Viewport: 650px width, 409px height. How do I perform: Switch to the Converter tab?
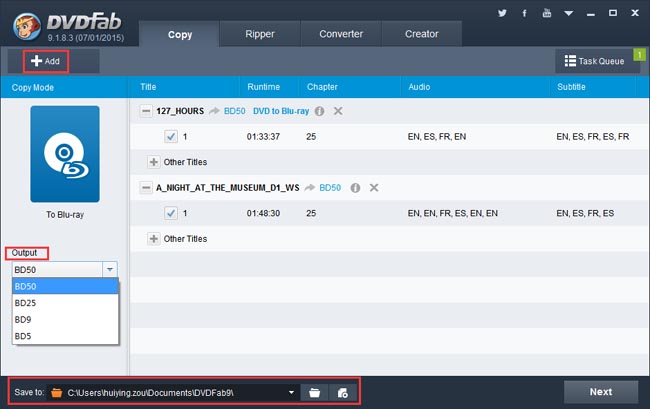pyautogui.click(x=341, y=34)
